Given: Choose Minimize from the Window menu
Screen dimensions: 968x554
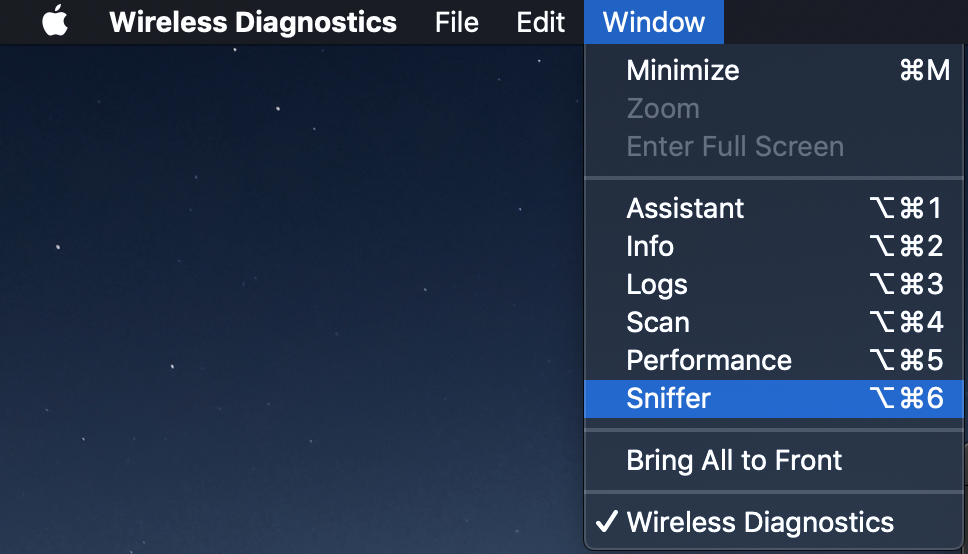Looking at the screenshot, I should [x=683, y=71].
